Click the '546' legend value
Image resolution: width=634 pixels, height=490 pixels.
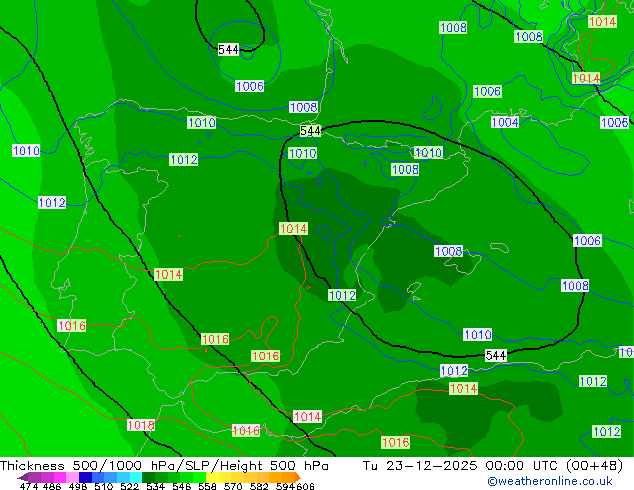(182, 486)
